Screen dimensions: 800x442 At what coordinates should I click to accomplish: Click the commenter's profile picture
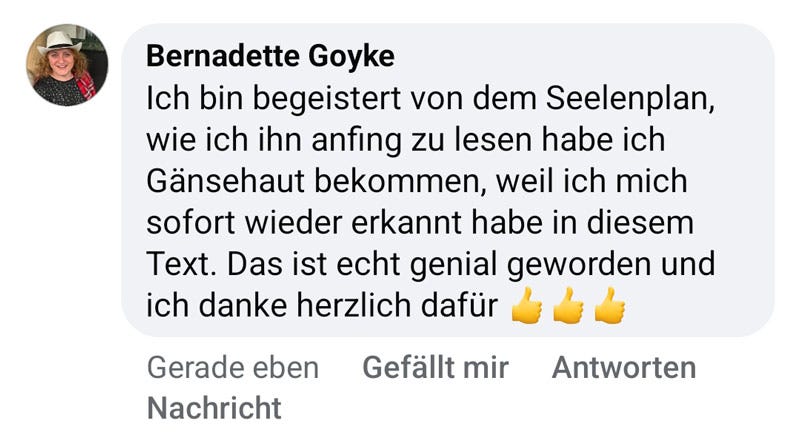(67, 65)
